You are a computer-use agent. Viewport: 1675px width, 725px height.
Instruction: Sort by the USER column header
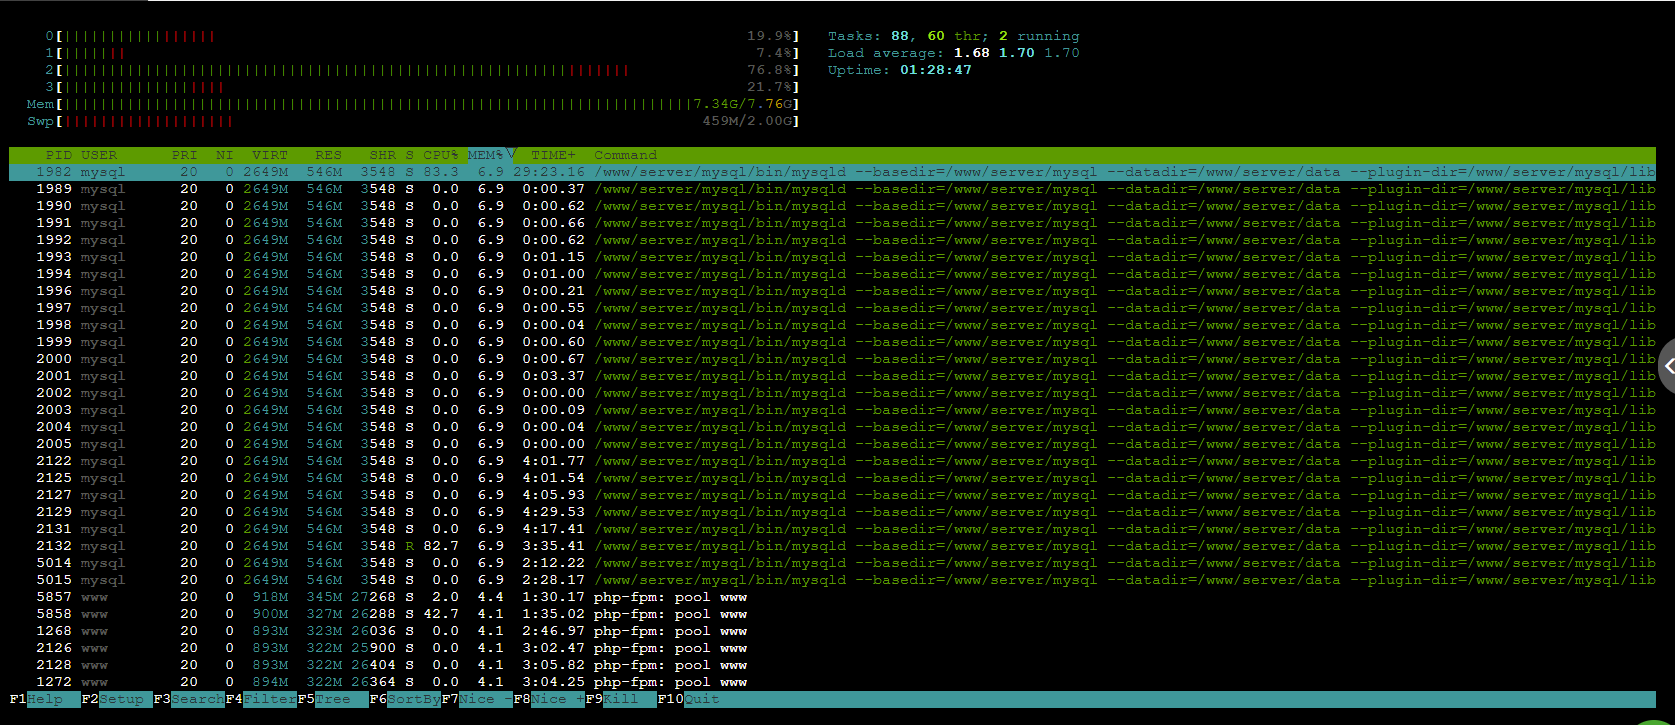pyautogui.click(x=99, y=155)
